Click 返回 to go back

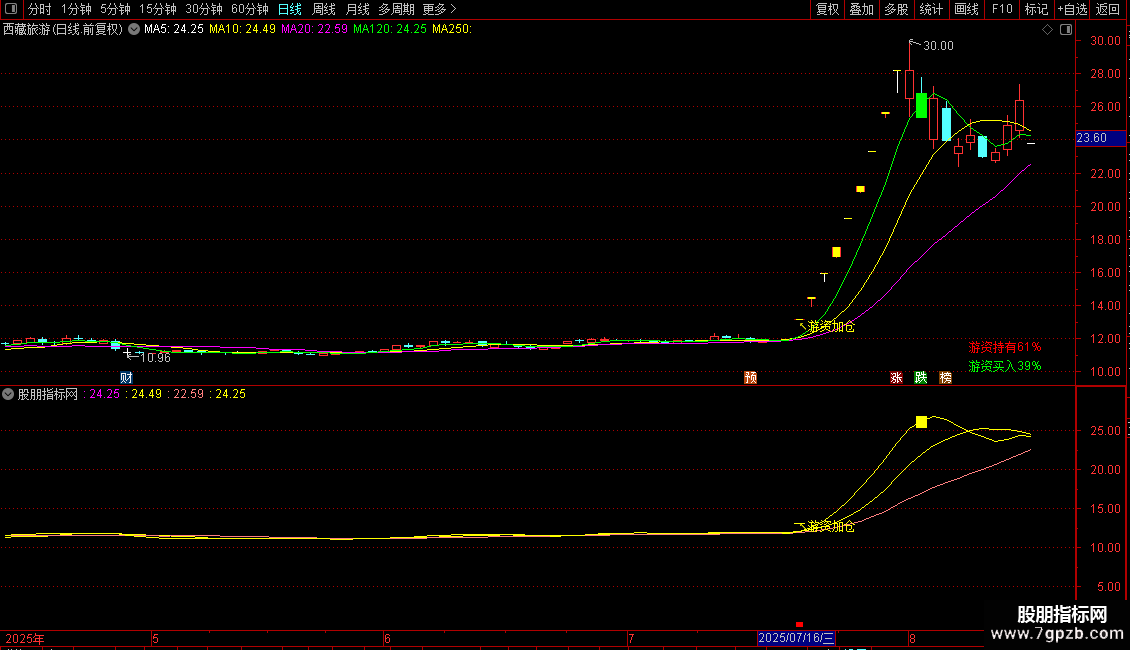click(1108, 9)
